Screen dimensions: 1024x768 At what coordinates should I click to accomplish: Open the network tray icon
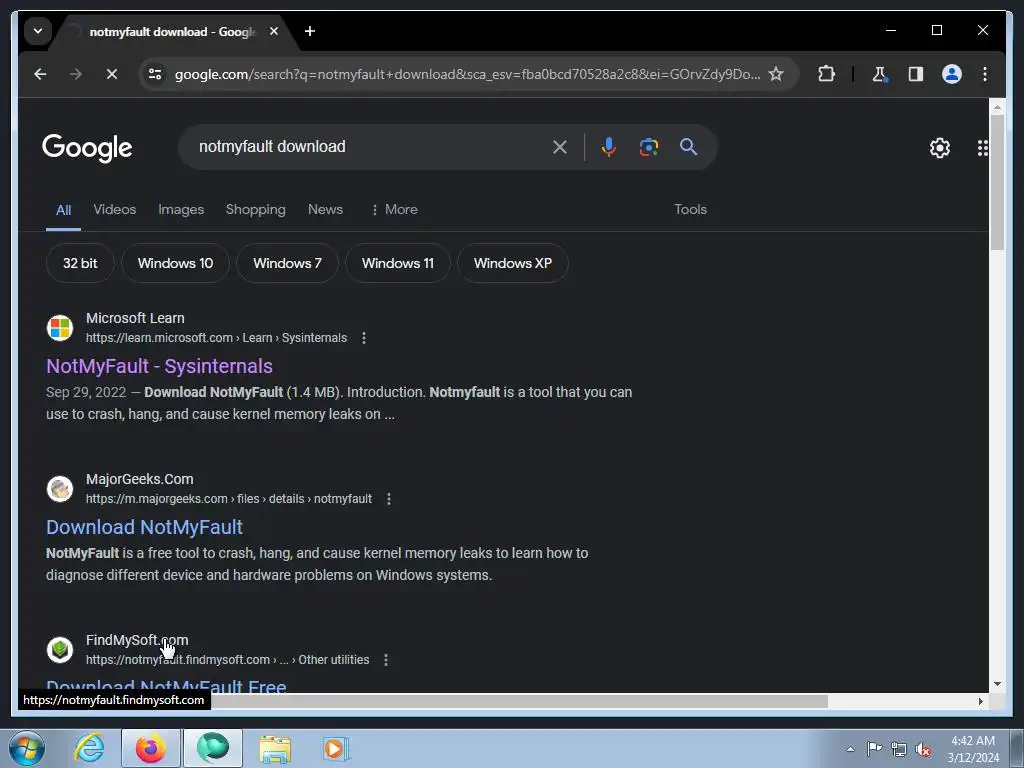point(899,749)
